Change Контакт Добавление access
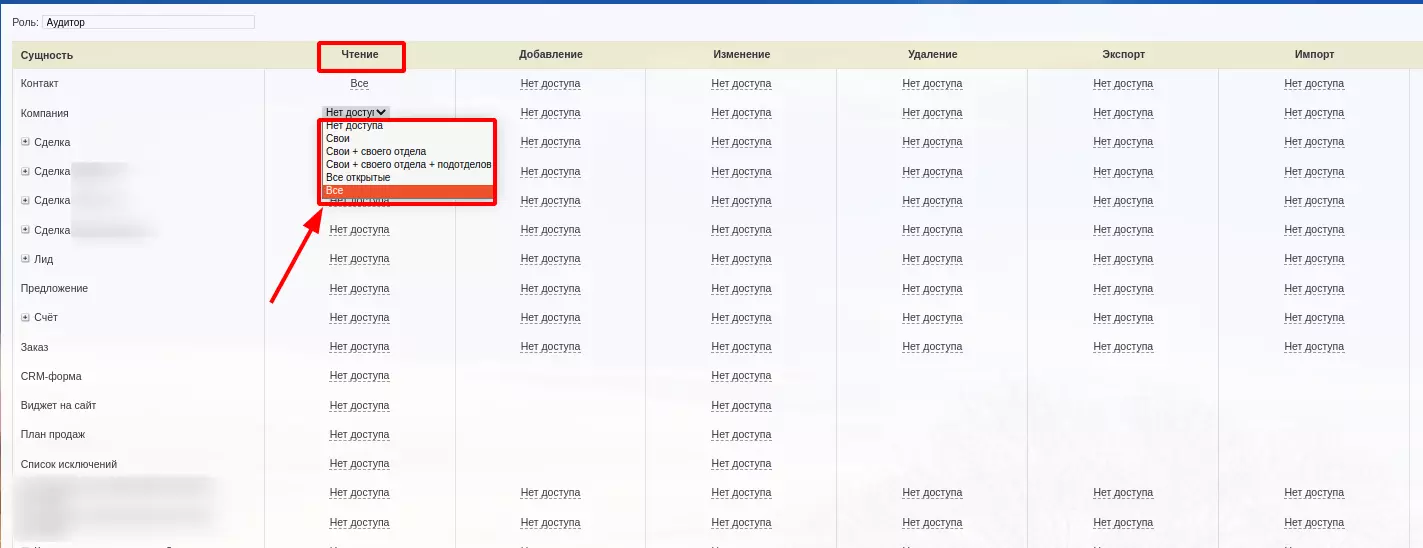Image resolution: width=1423 pixels, height=548 pixels. point(550,84)
